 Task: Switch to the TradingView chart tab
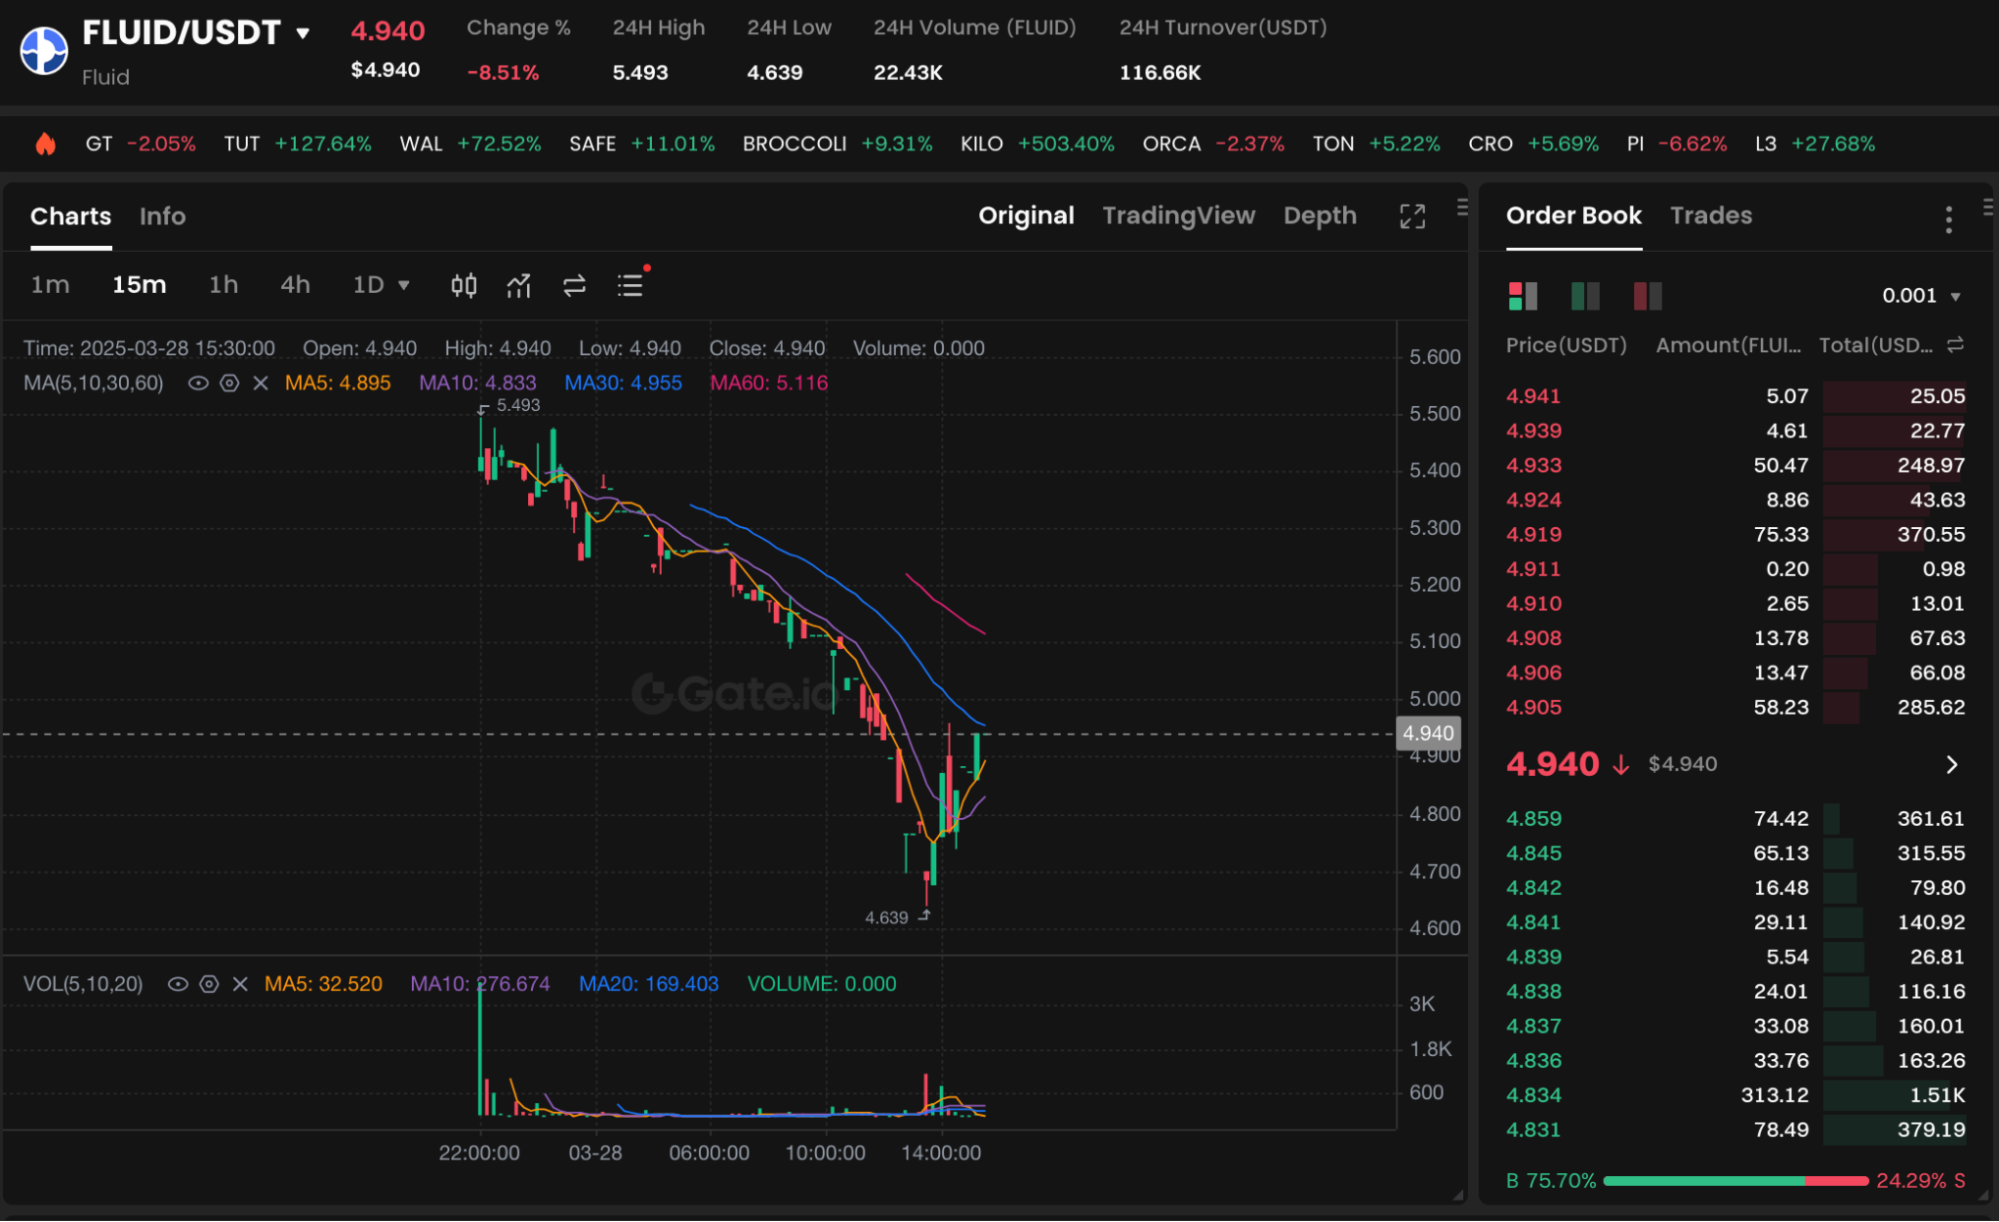(x=1179, y=215)
